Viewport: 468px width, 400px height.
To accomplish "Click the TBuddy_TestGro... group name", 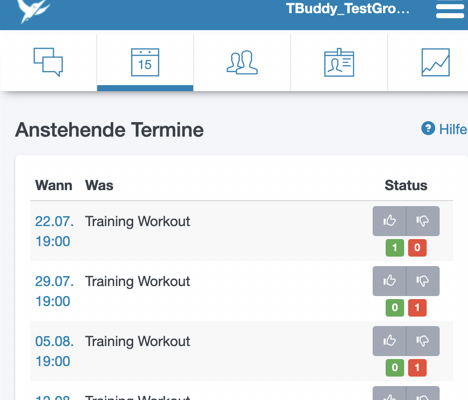I will point(348,9).
